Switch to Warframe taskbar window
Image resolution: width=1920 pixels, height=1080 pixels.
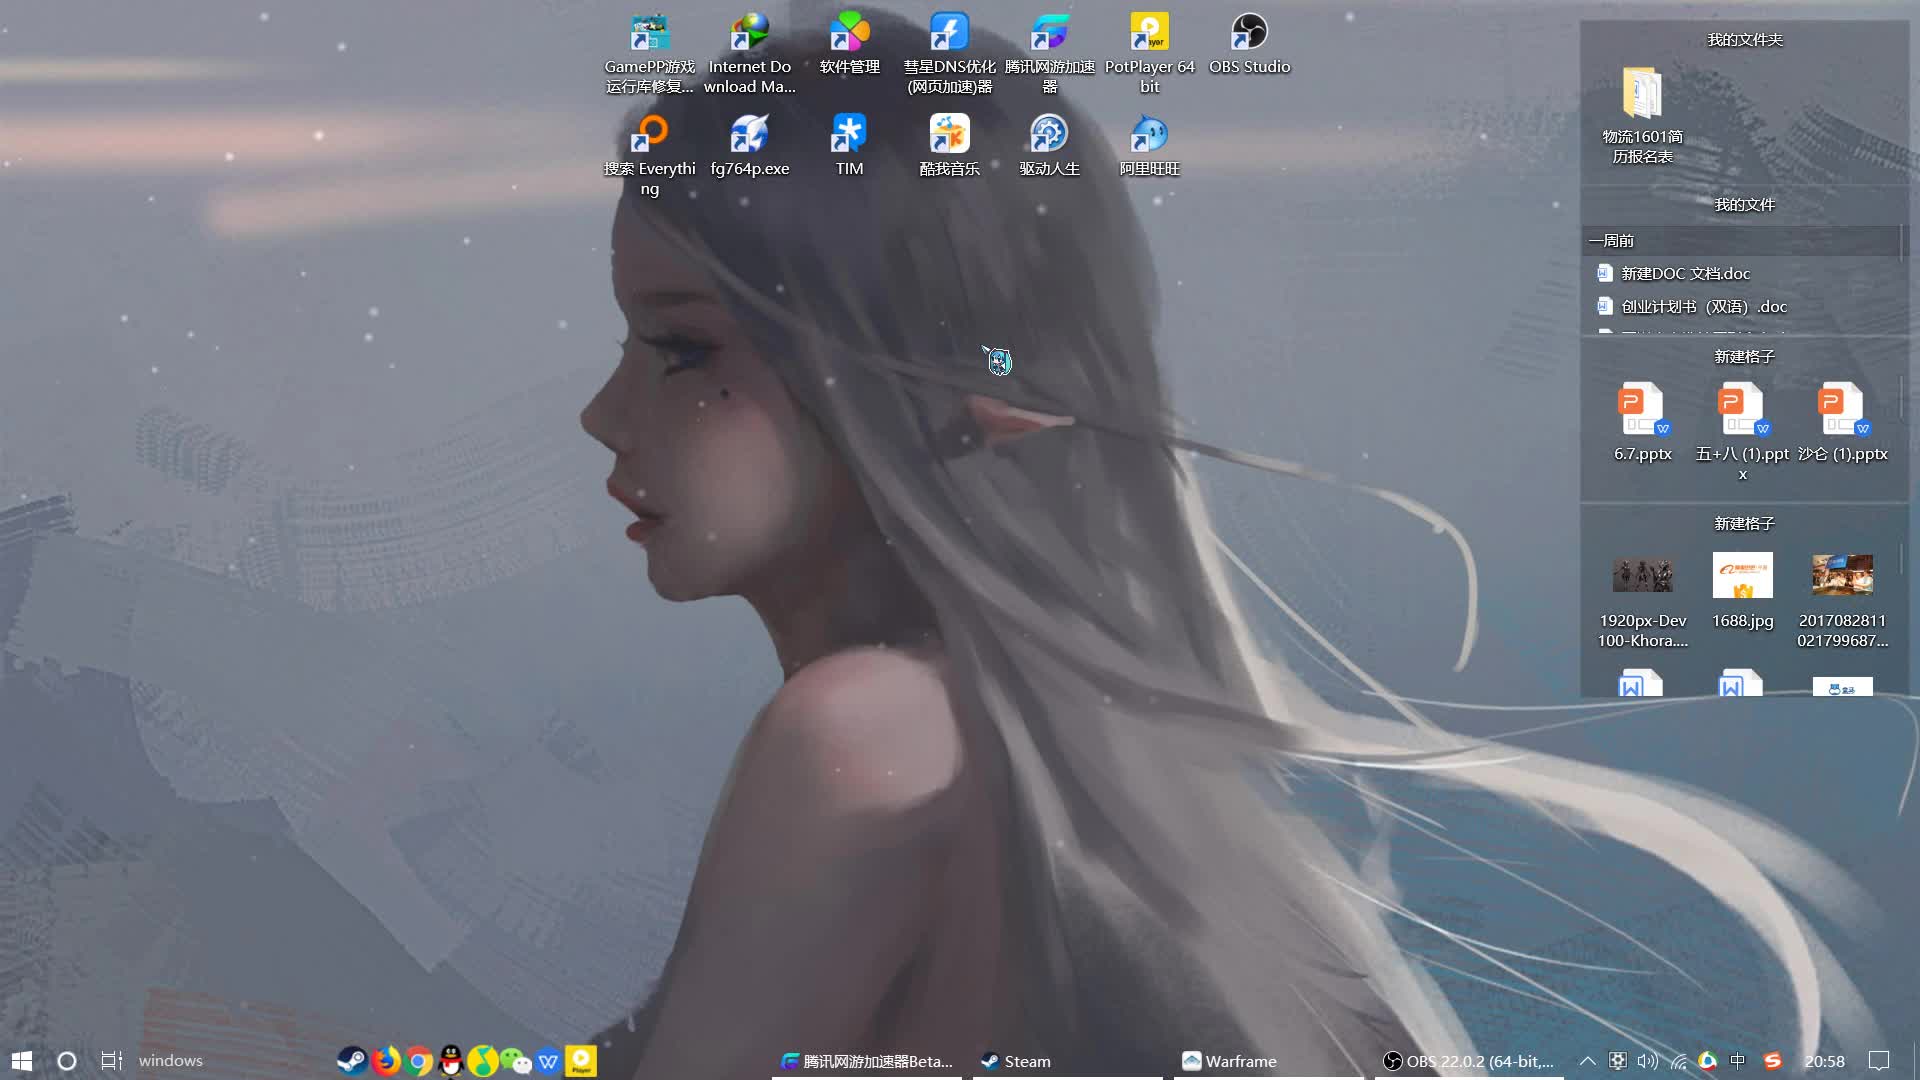coord(1269,1060)
